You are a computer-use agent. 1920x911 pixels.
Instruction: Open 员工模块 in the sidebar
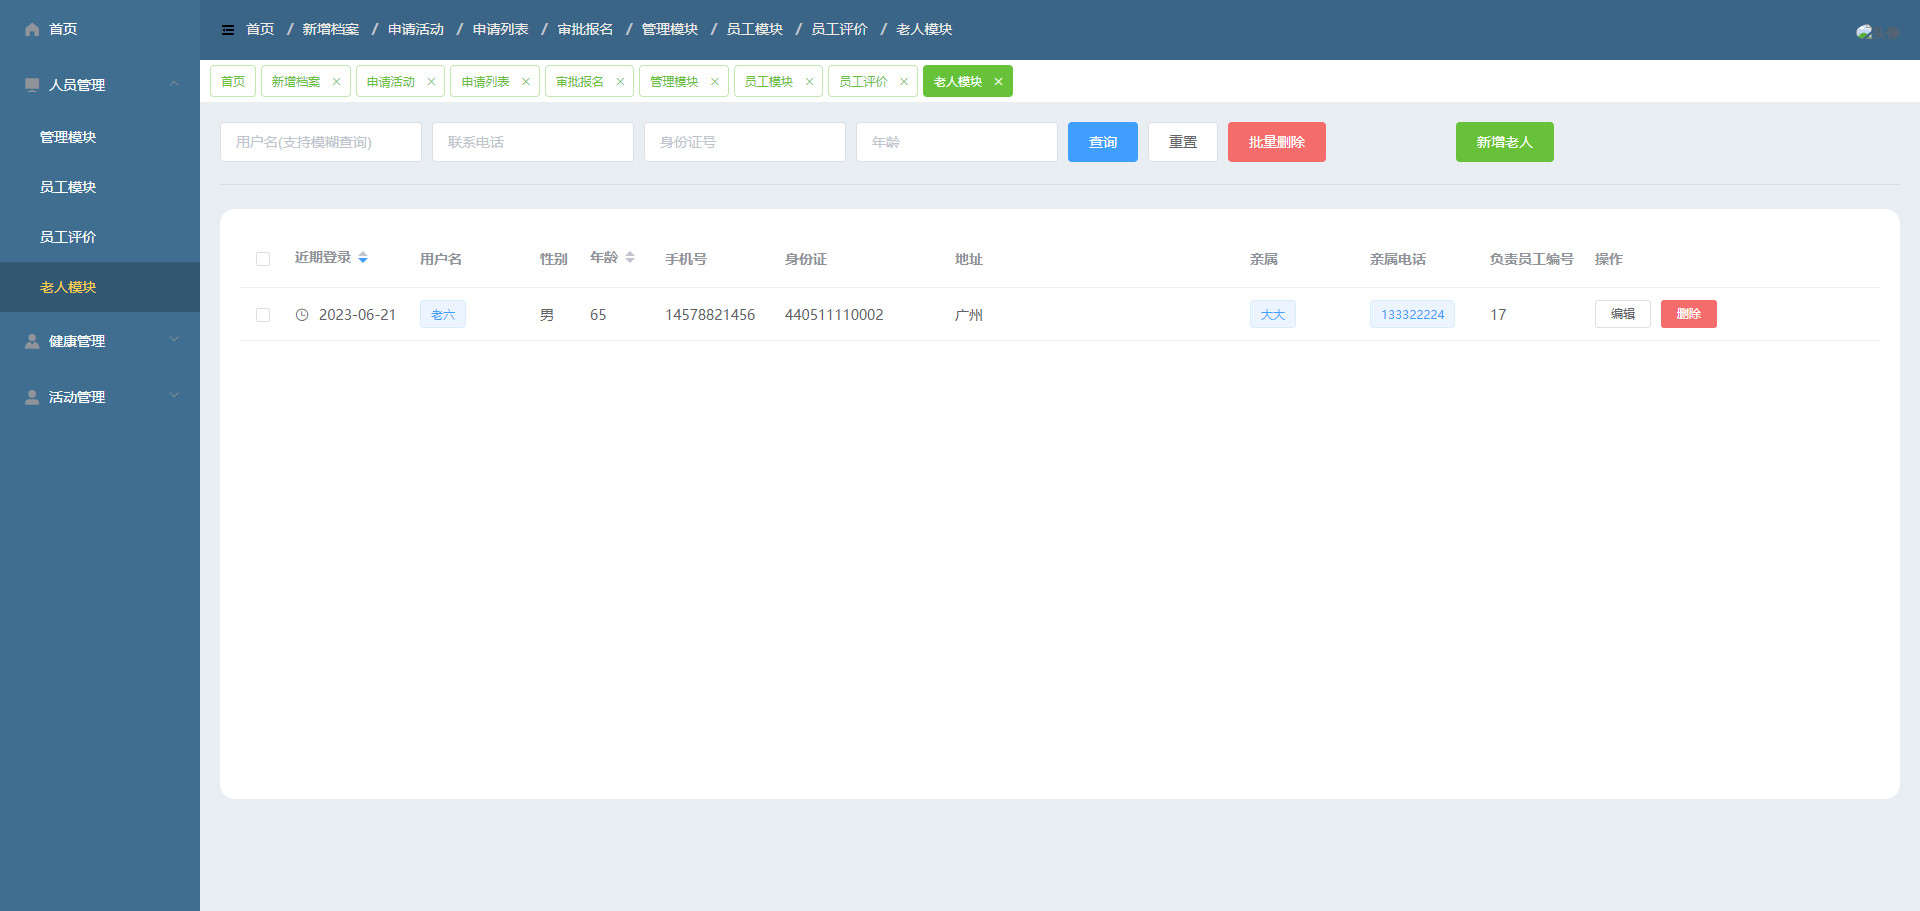[100, 187]
